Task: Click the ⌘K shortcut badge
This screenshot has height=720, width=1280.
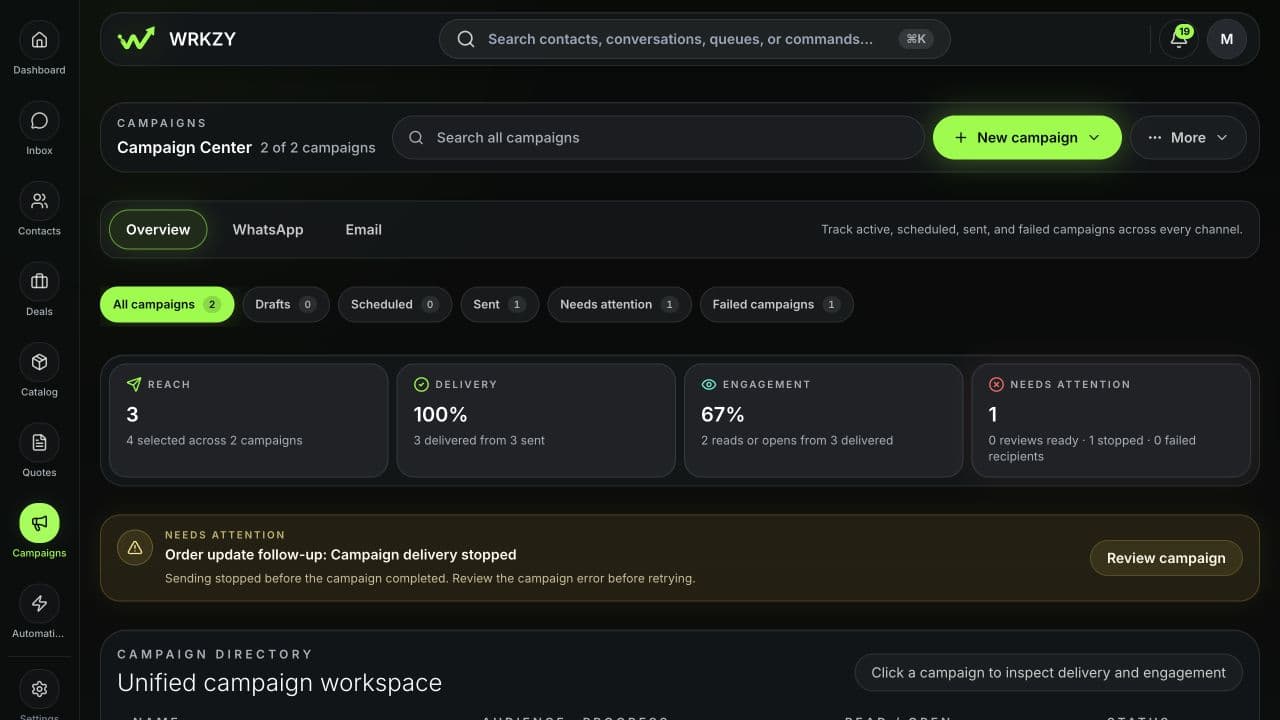Action: pyautogui.click(x=915, y=39)
